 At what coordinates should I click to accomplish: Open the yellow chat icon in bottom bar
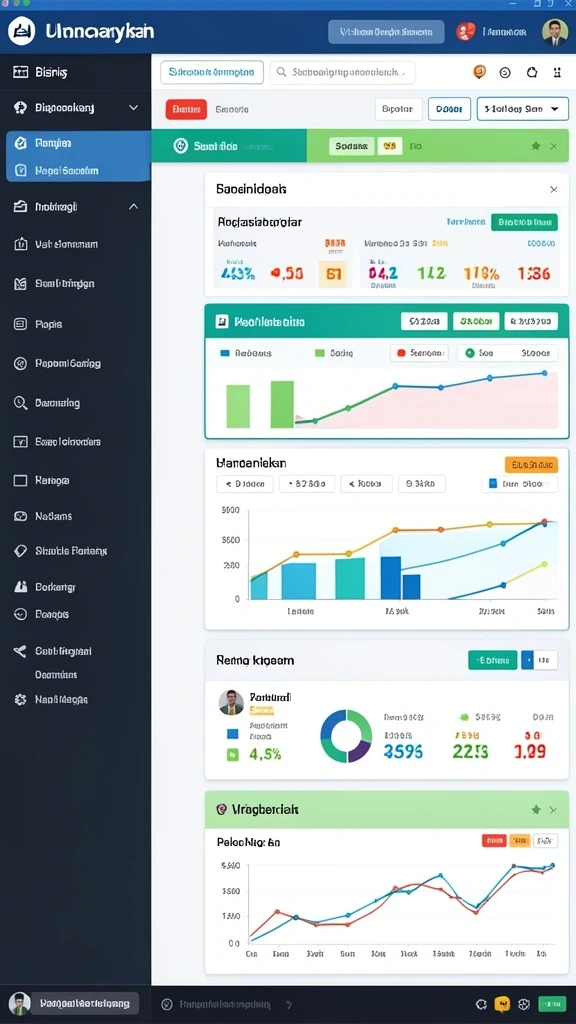[502, 1004]
